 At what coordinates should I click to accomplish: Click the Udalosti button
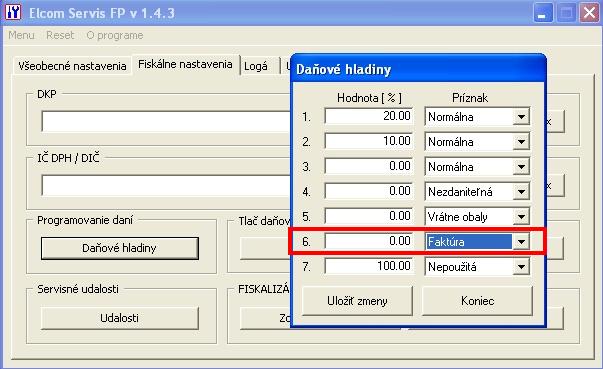pyautogui.click(x=120, y=318)
